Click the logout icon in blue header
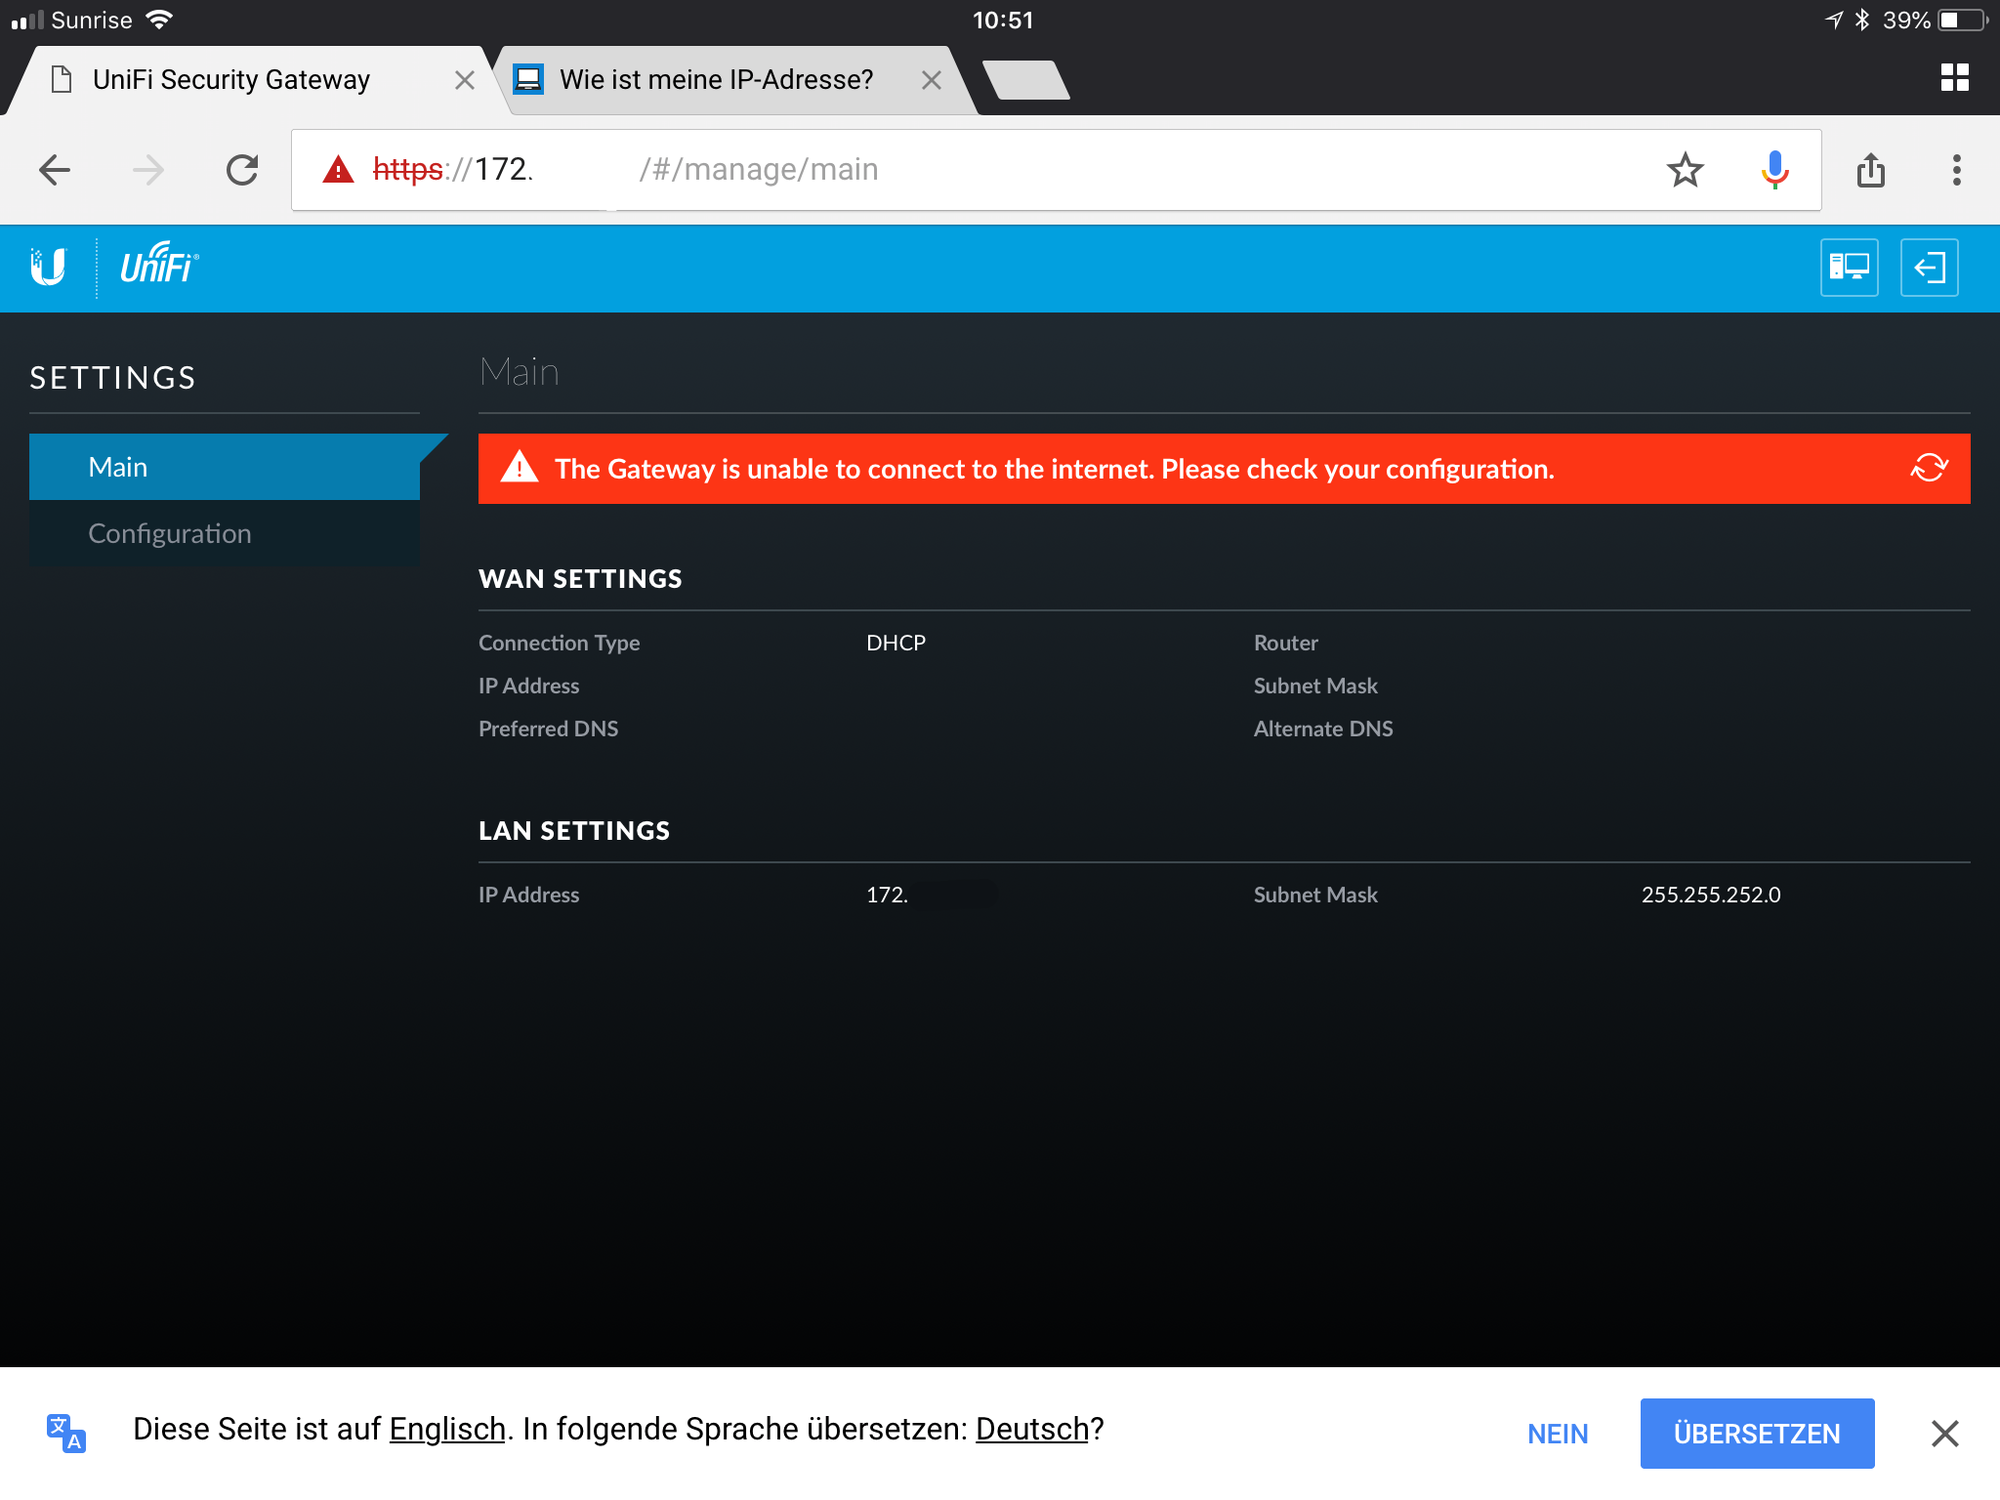This screenshot has width=2000, height=1500. (1928, 267)
